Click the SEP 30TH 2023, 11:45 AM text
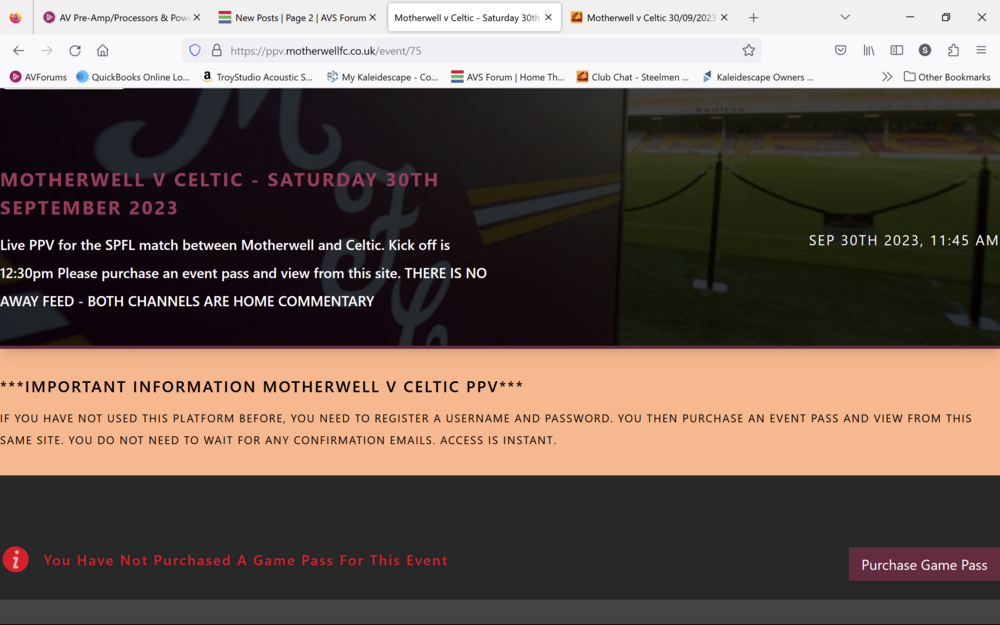Viewport: 1000px width, 625px height. point(903,240)
